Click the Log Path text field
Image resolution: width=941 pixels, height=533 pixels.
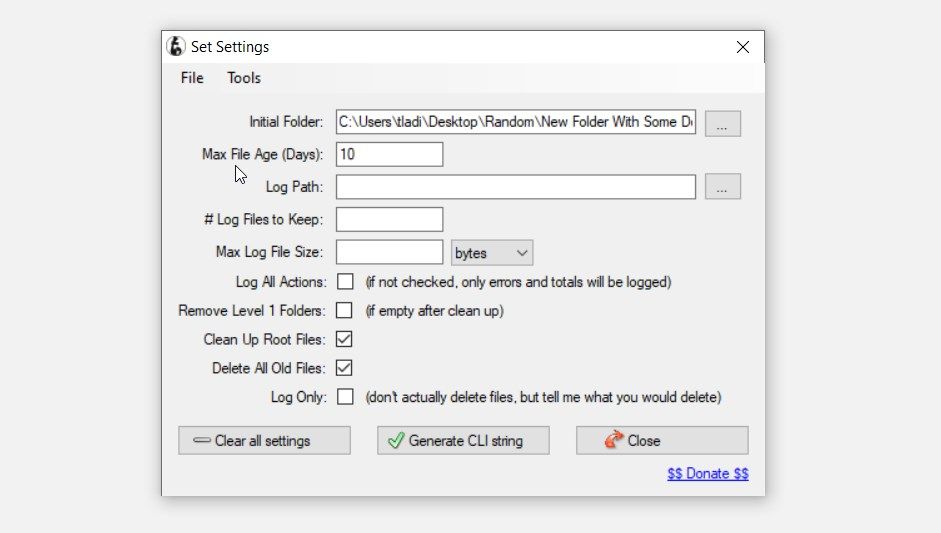point(516,187)
